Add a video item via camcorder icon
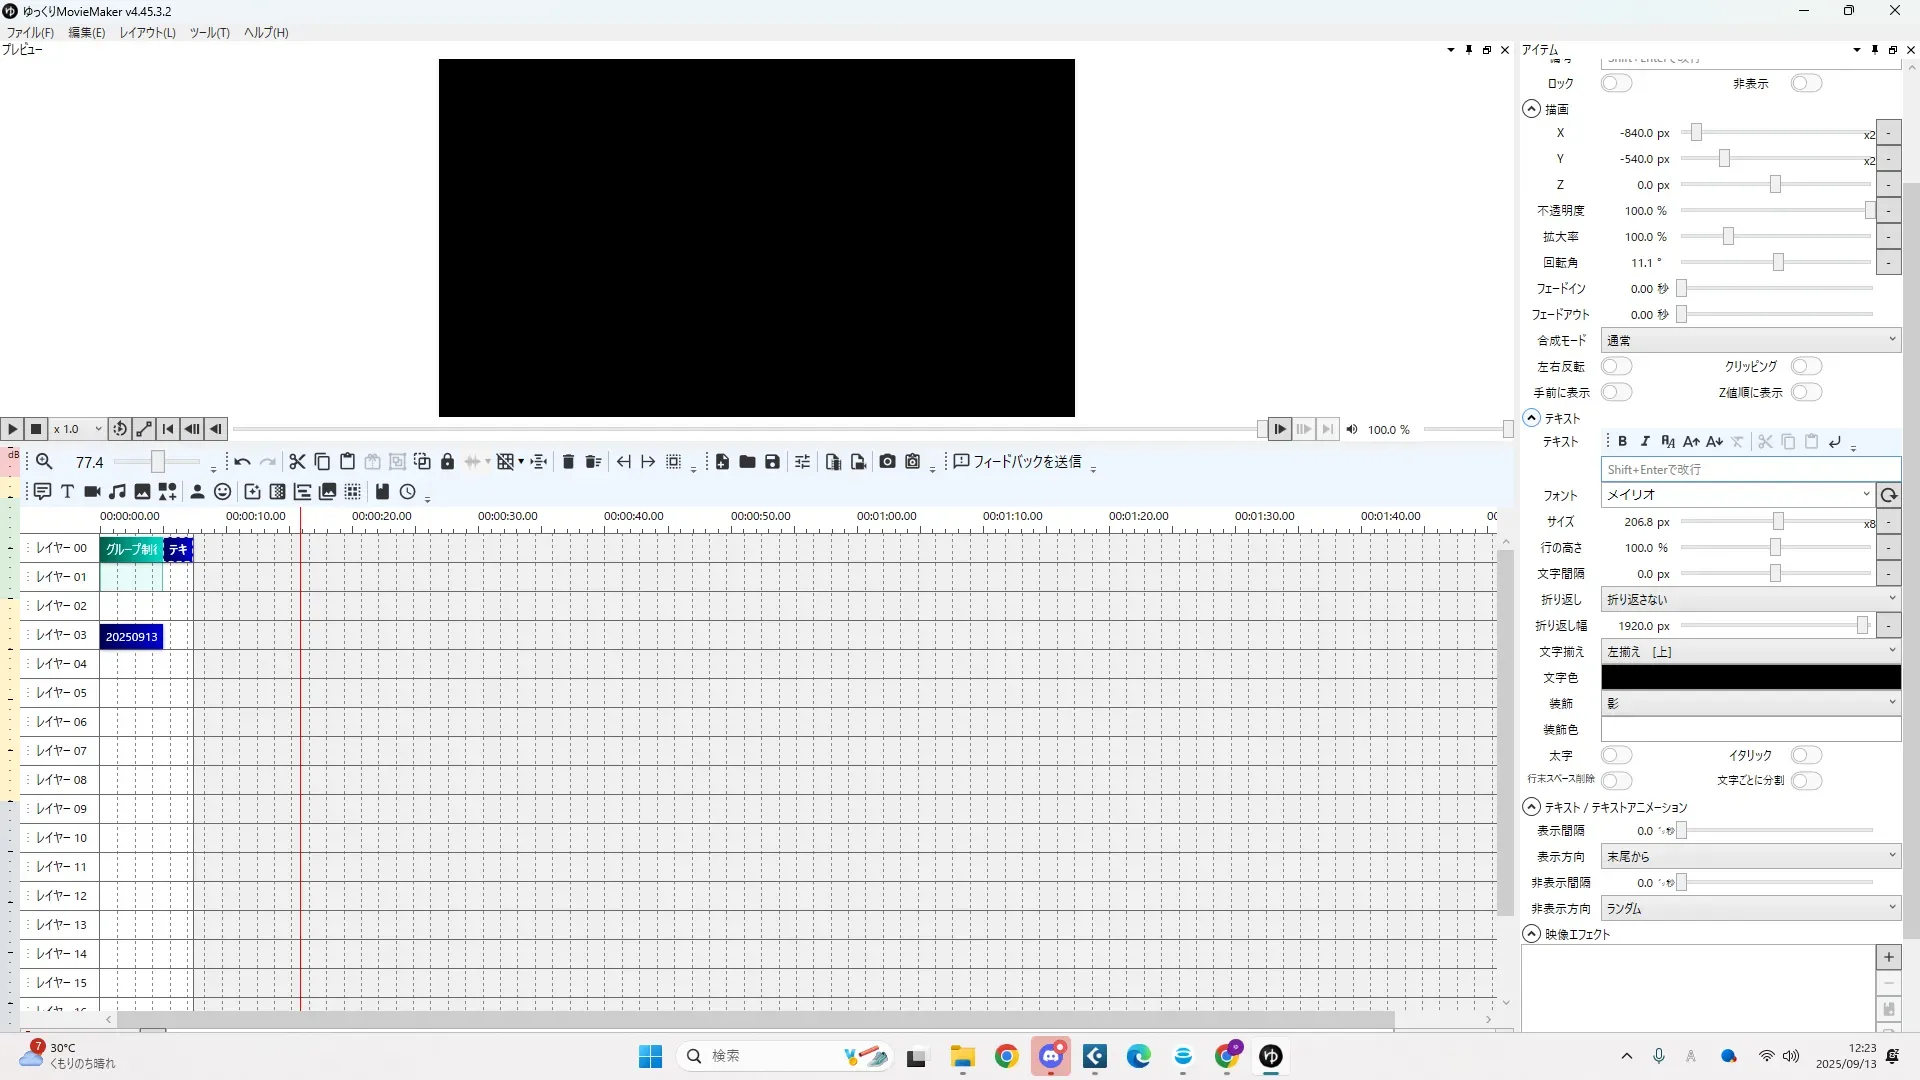The image size is (1920, 1080). click(92, 492)
